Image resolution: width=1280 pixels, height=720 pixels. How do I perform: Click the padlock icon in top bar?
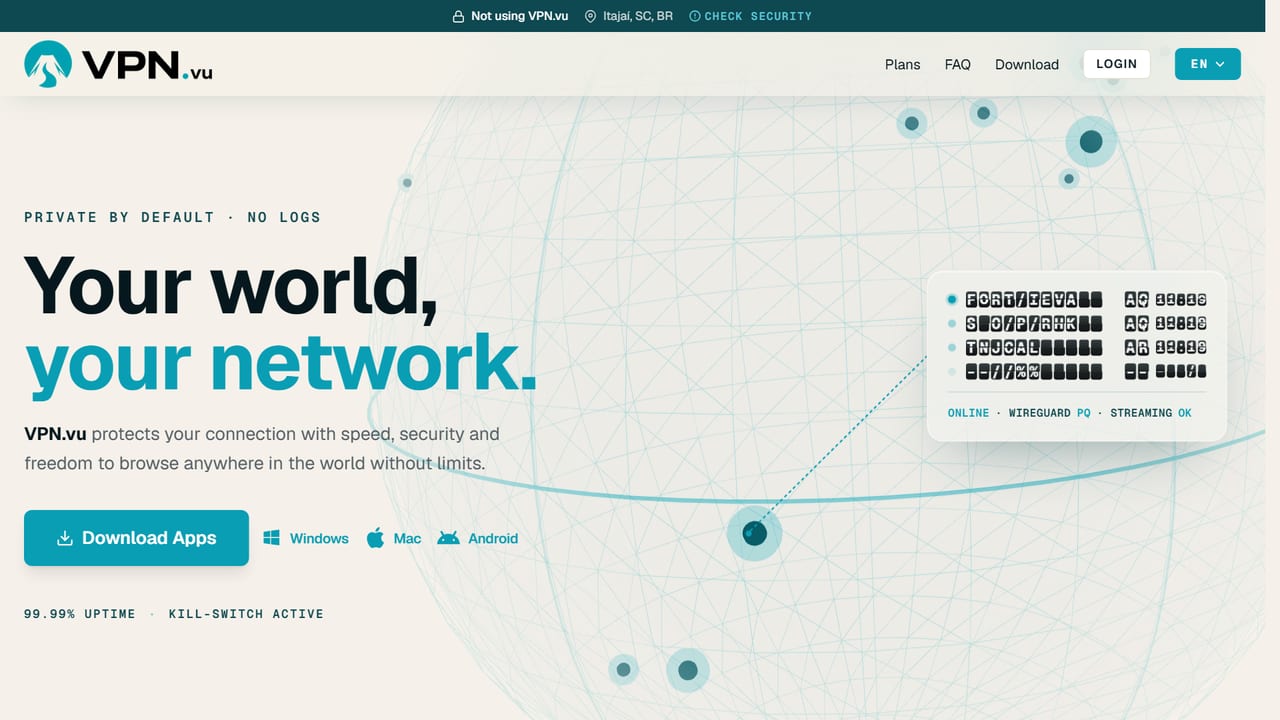pos(458,17)
